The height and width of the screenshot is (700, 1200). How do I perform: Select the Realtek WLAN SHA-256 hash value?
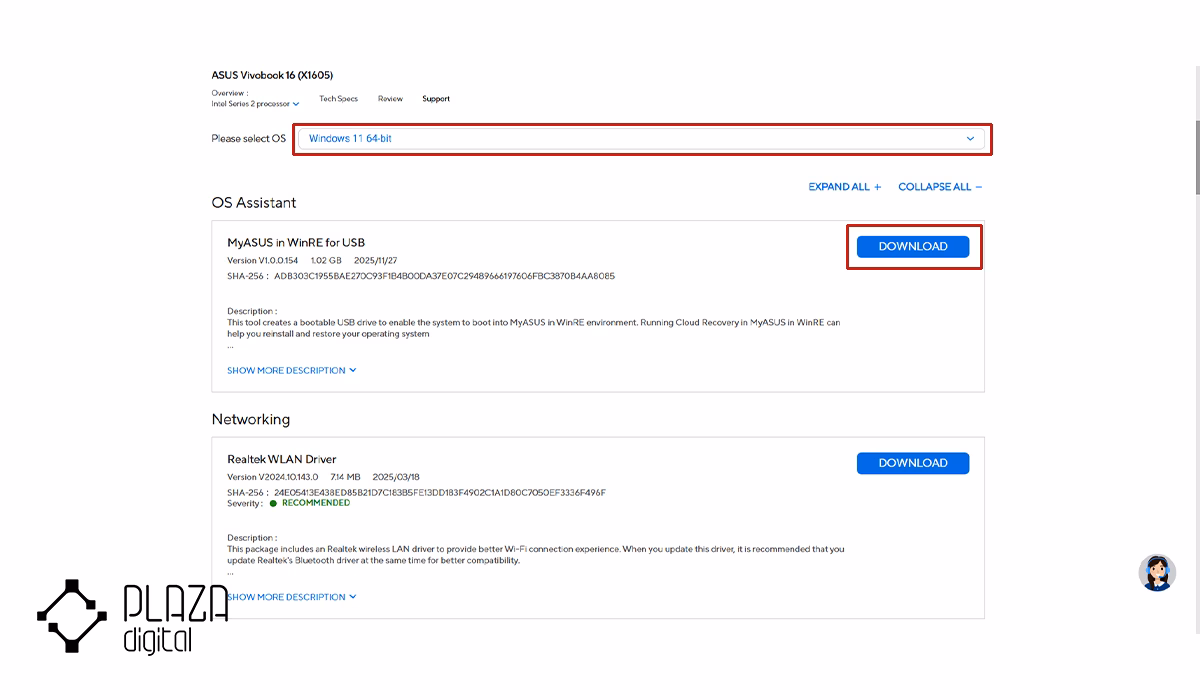click(440, 493)
